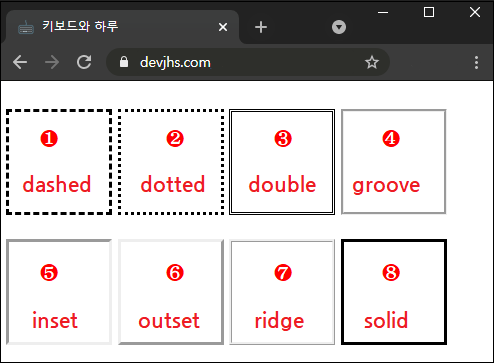Click the forward navigation arrow

point(52,62)
